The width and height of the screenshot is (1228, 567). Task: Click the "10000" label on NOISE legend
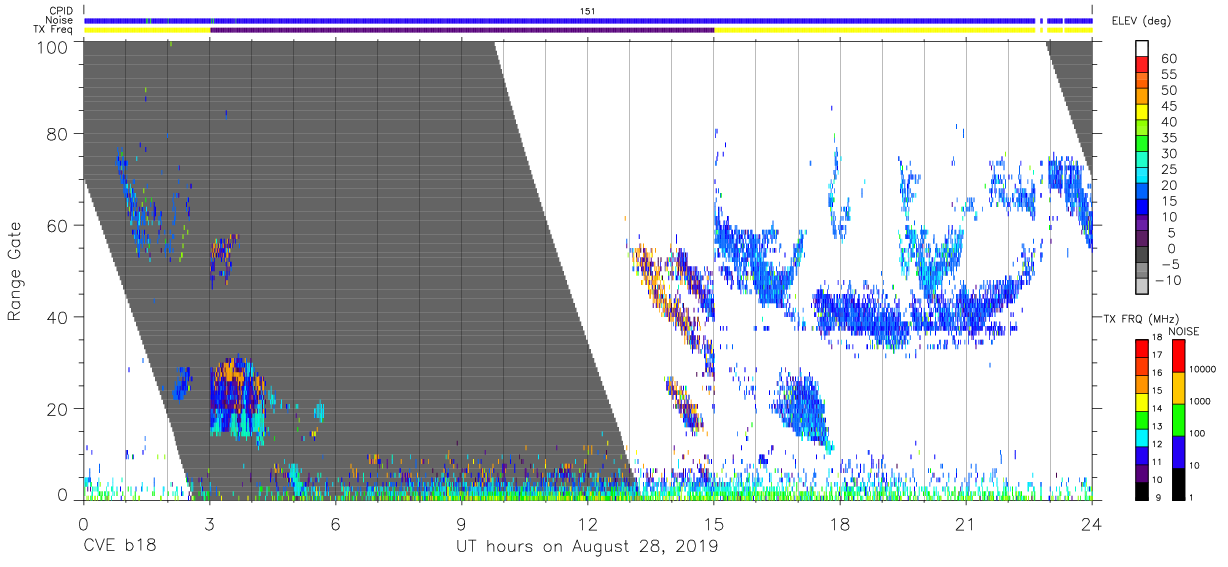(x=1204, y=370)
